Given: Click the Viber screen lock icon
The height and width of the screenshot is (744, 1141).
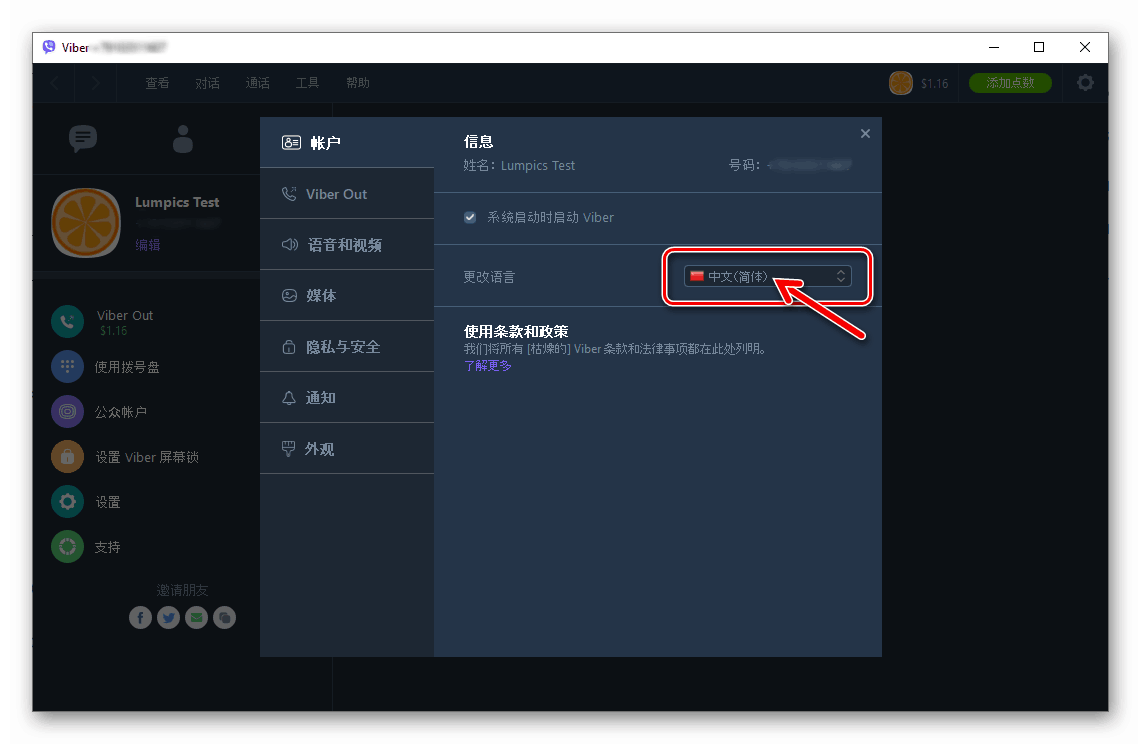Looking at the screenshot, I should (68, 456).
